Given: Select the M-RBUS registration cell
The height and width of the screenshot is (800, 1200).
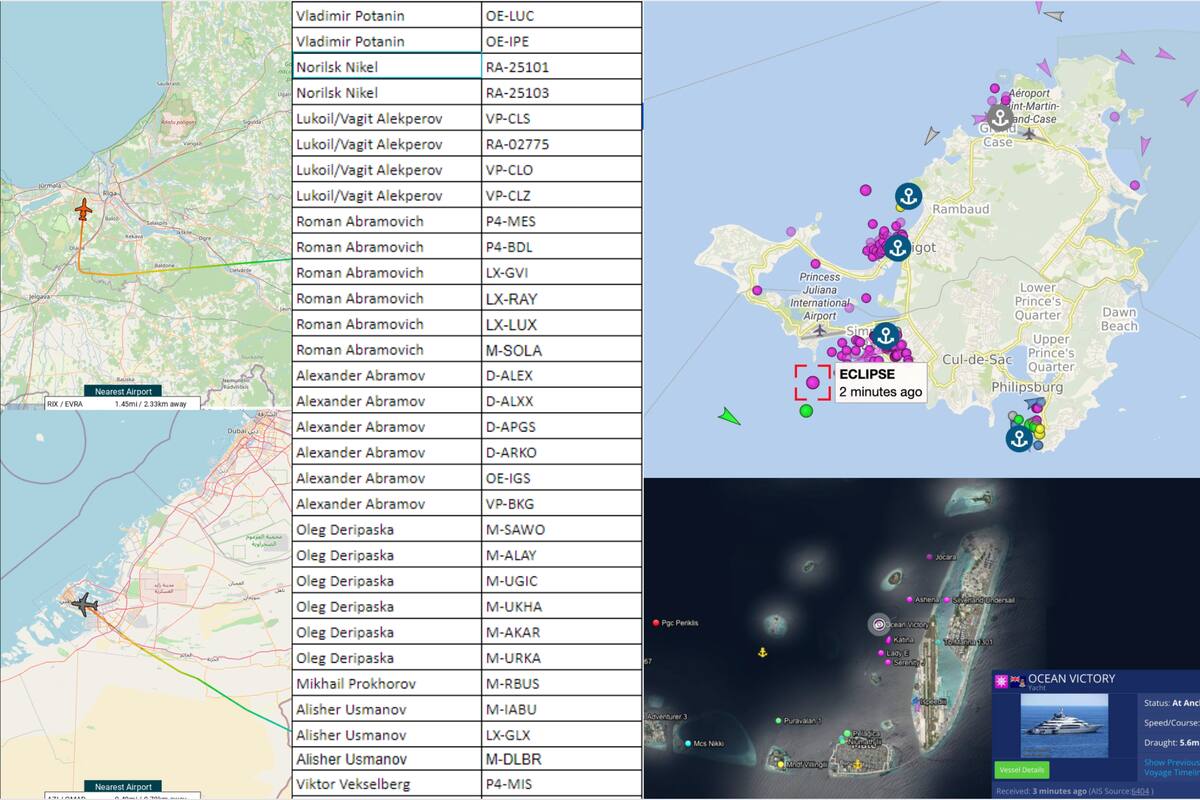Looking at the screenshot, I should coord(562,683).
